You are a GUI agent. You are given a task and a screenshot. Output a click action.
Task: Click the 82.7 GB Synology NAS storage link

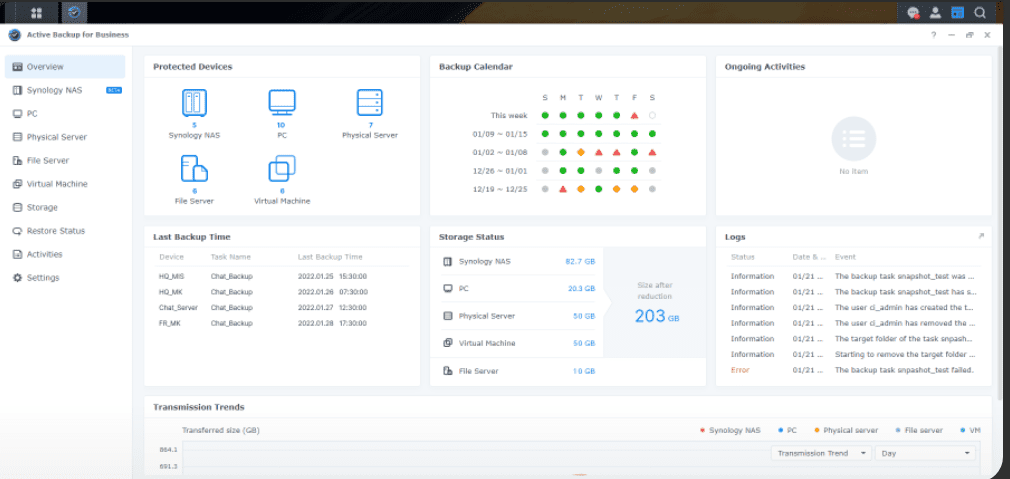pyautogui.click(x=580, y=262)
